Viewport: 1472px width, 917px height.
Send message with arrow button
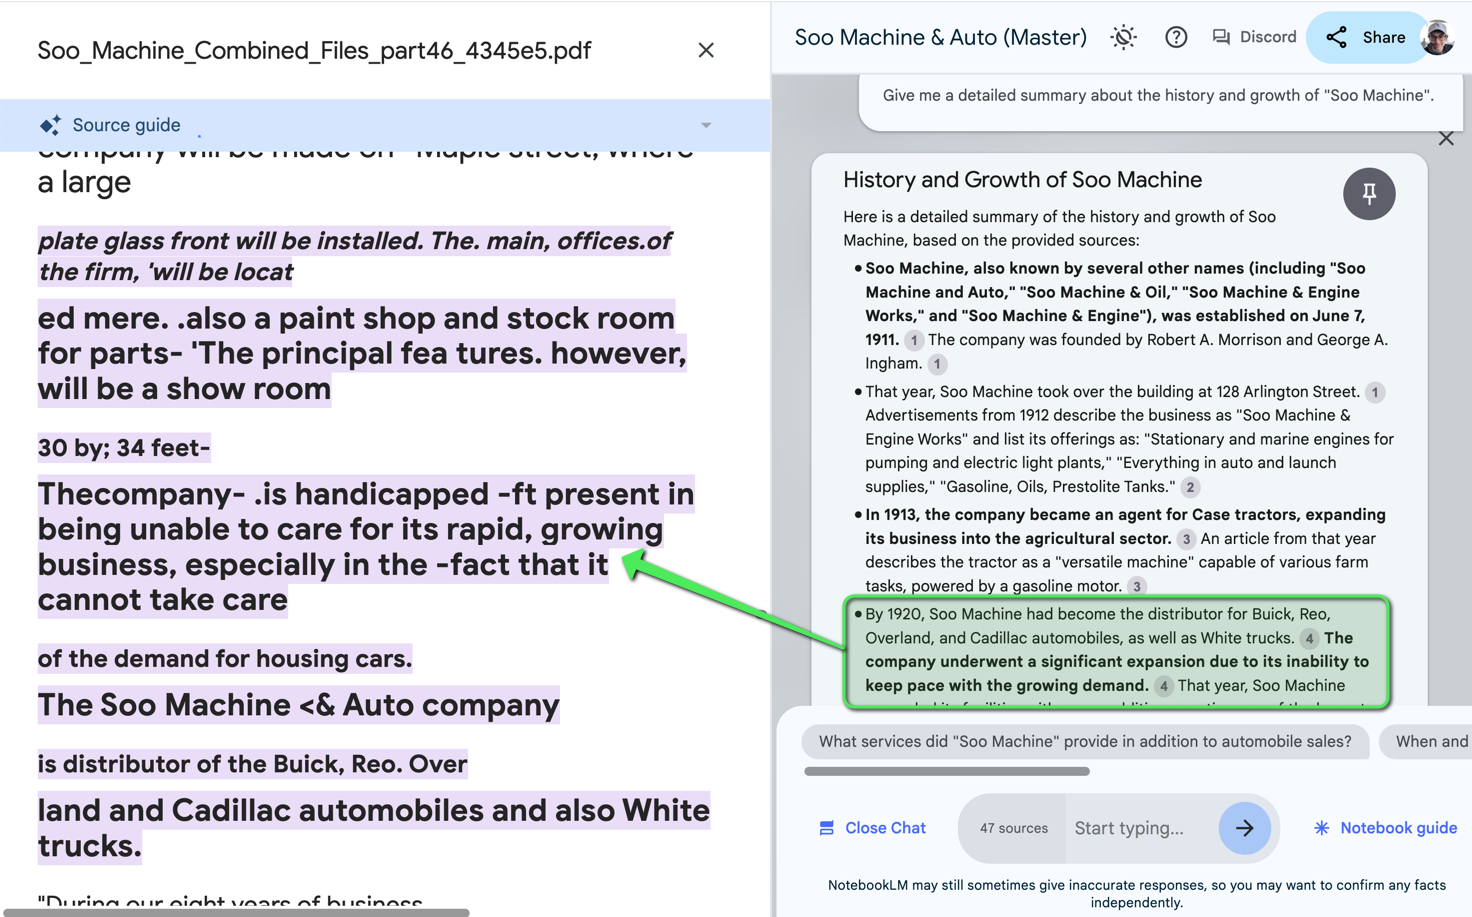pyautogui.click(x=1245, y=828)
